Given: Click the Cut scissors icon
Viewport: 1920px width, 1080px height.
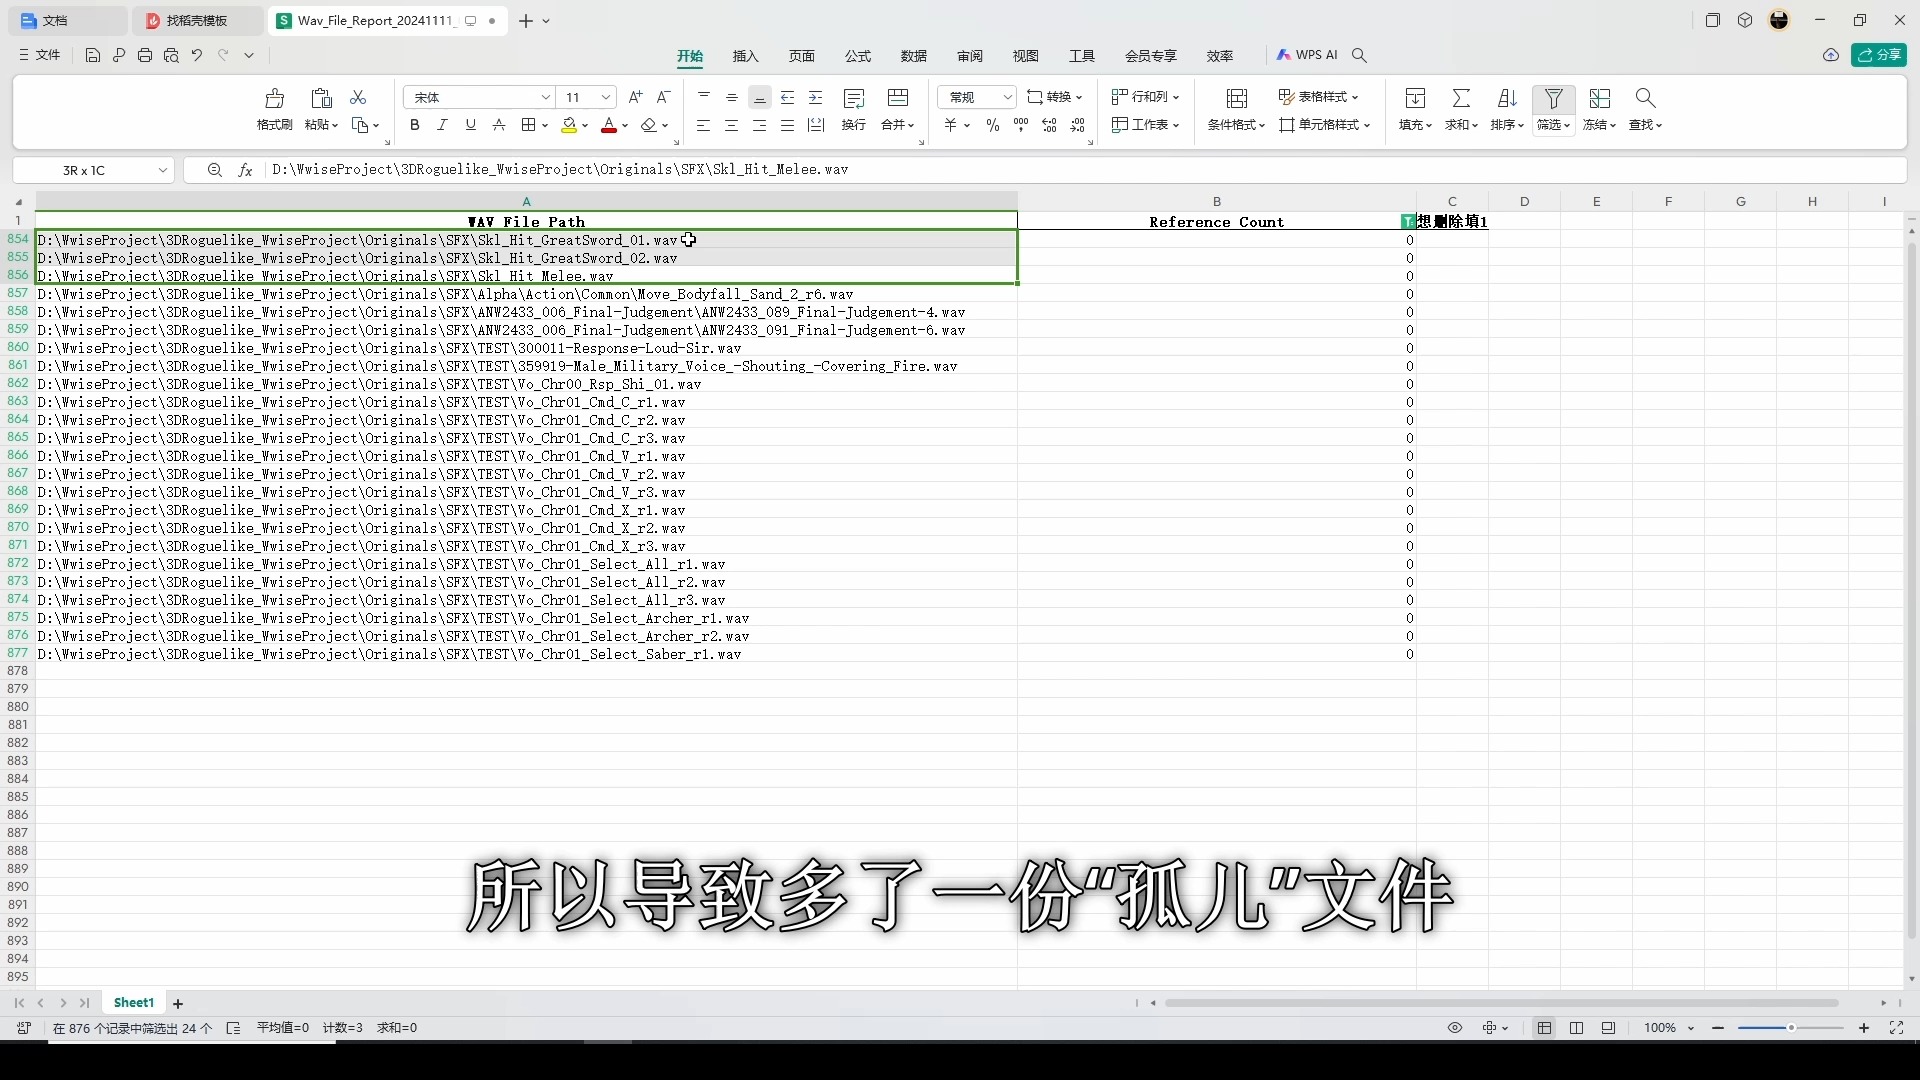Looking at the screenshot, I should tap(358, 97).
